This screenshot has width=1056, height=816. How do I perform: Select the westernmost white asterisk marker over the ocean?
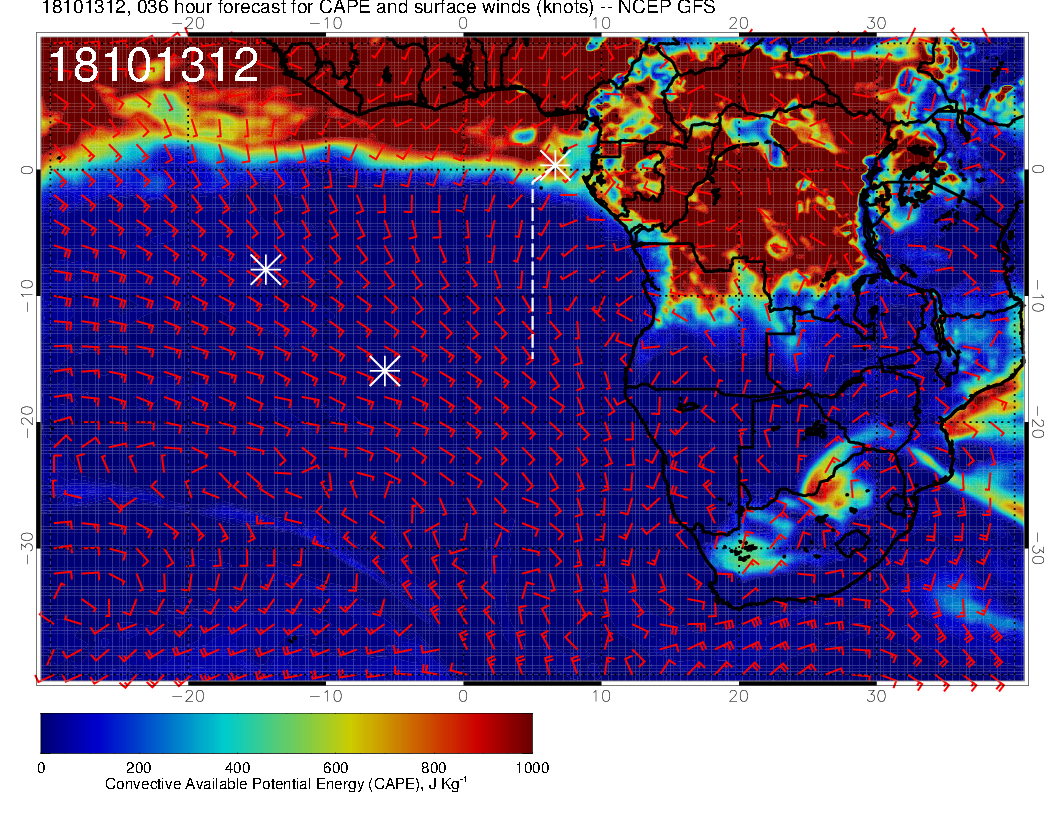(x=266, y=269)
